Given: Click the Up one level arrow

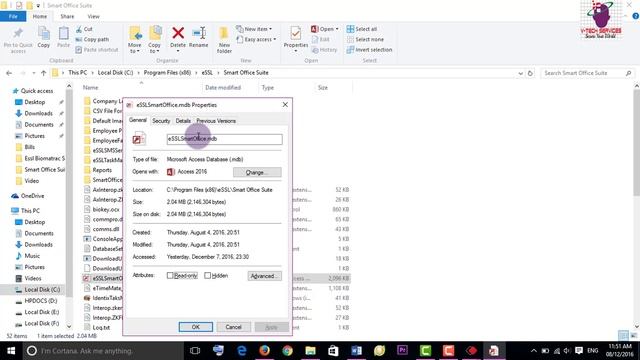Looking at the screenshot, I should [x=44, y=73].
